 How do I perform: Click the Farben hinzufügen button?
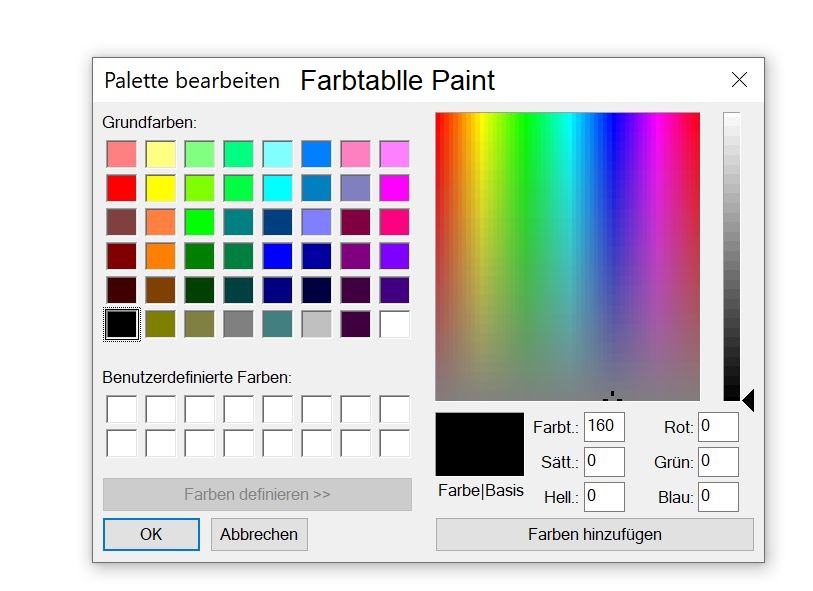click(x=594, y=534)
